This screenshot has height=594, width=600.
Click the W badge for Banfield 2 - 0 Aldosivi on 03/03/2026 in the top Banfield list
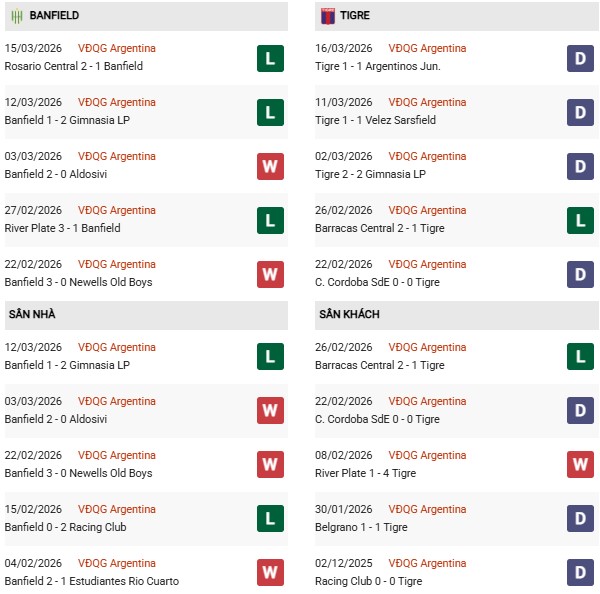270,166
